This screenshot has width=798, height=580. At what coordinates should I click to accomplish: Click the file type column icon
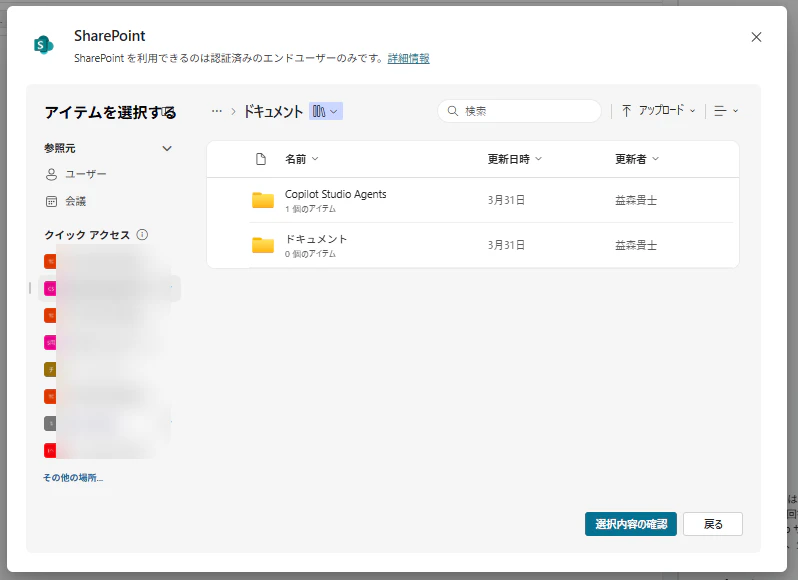(261, 159)
